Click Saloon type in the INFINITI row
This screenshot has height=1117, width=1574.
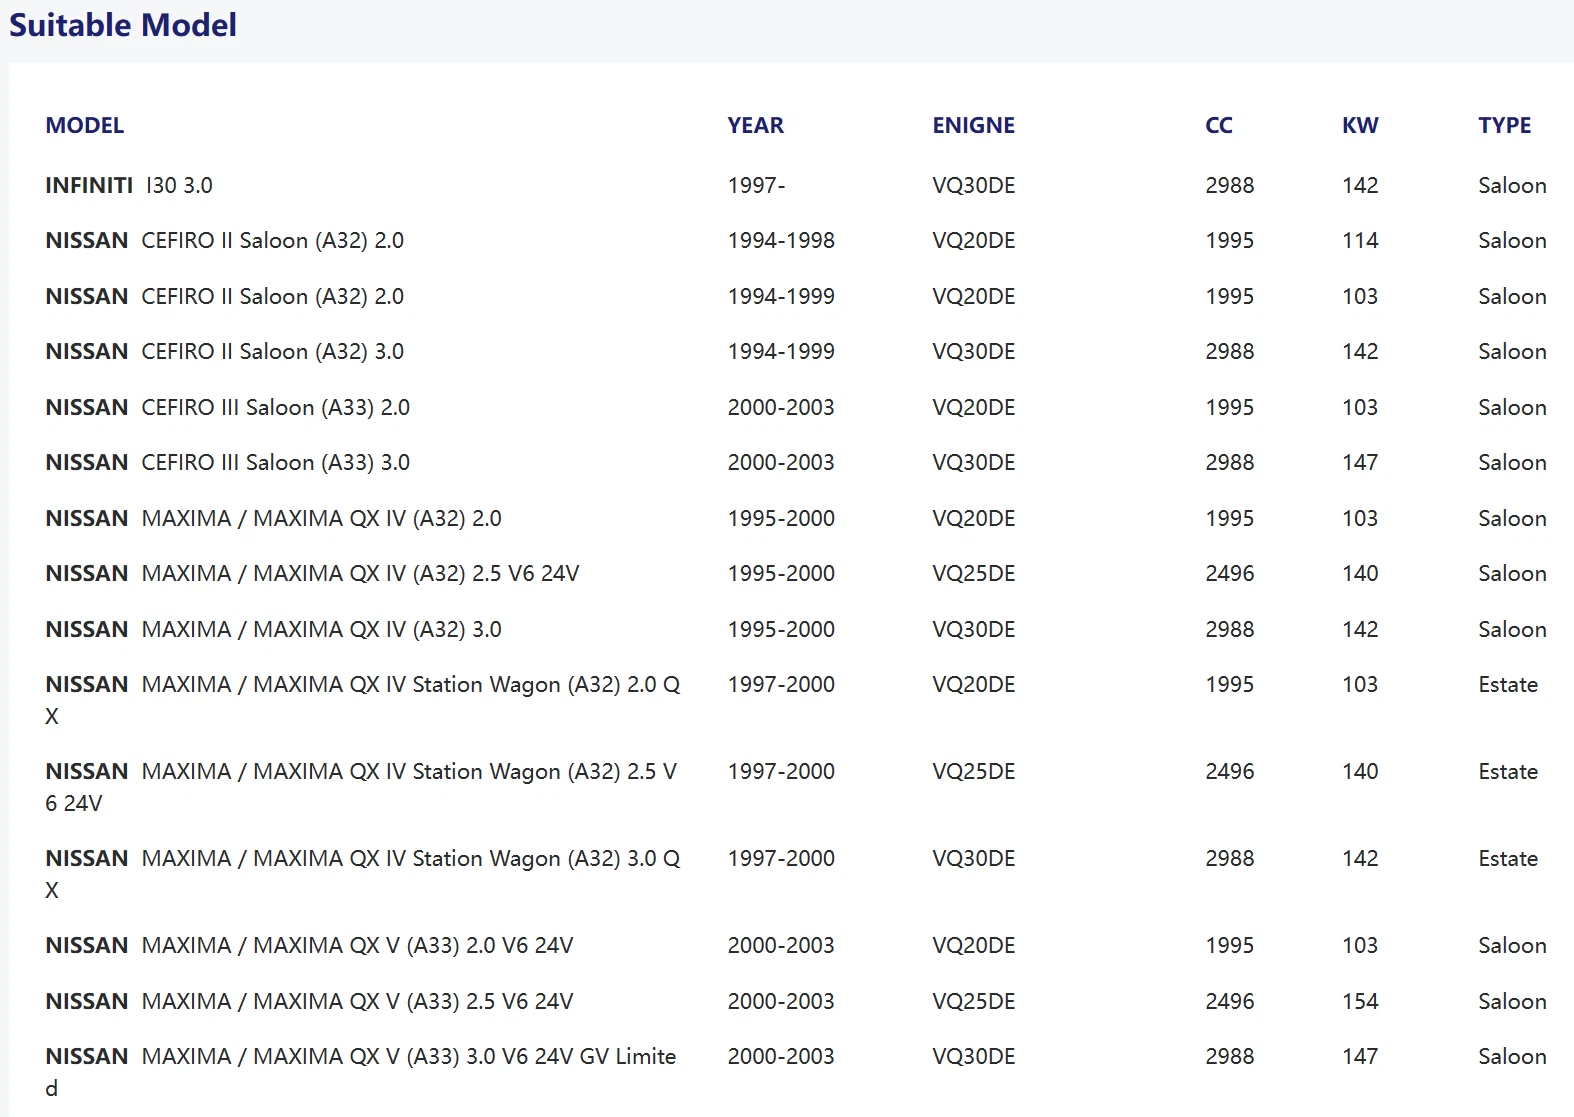tap(1512, 185)
